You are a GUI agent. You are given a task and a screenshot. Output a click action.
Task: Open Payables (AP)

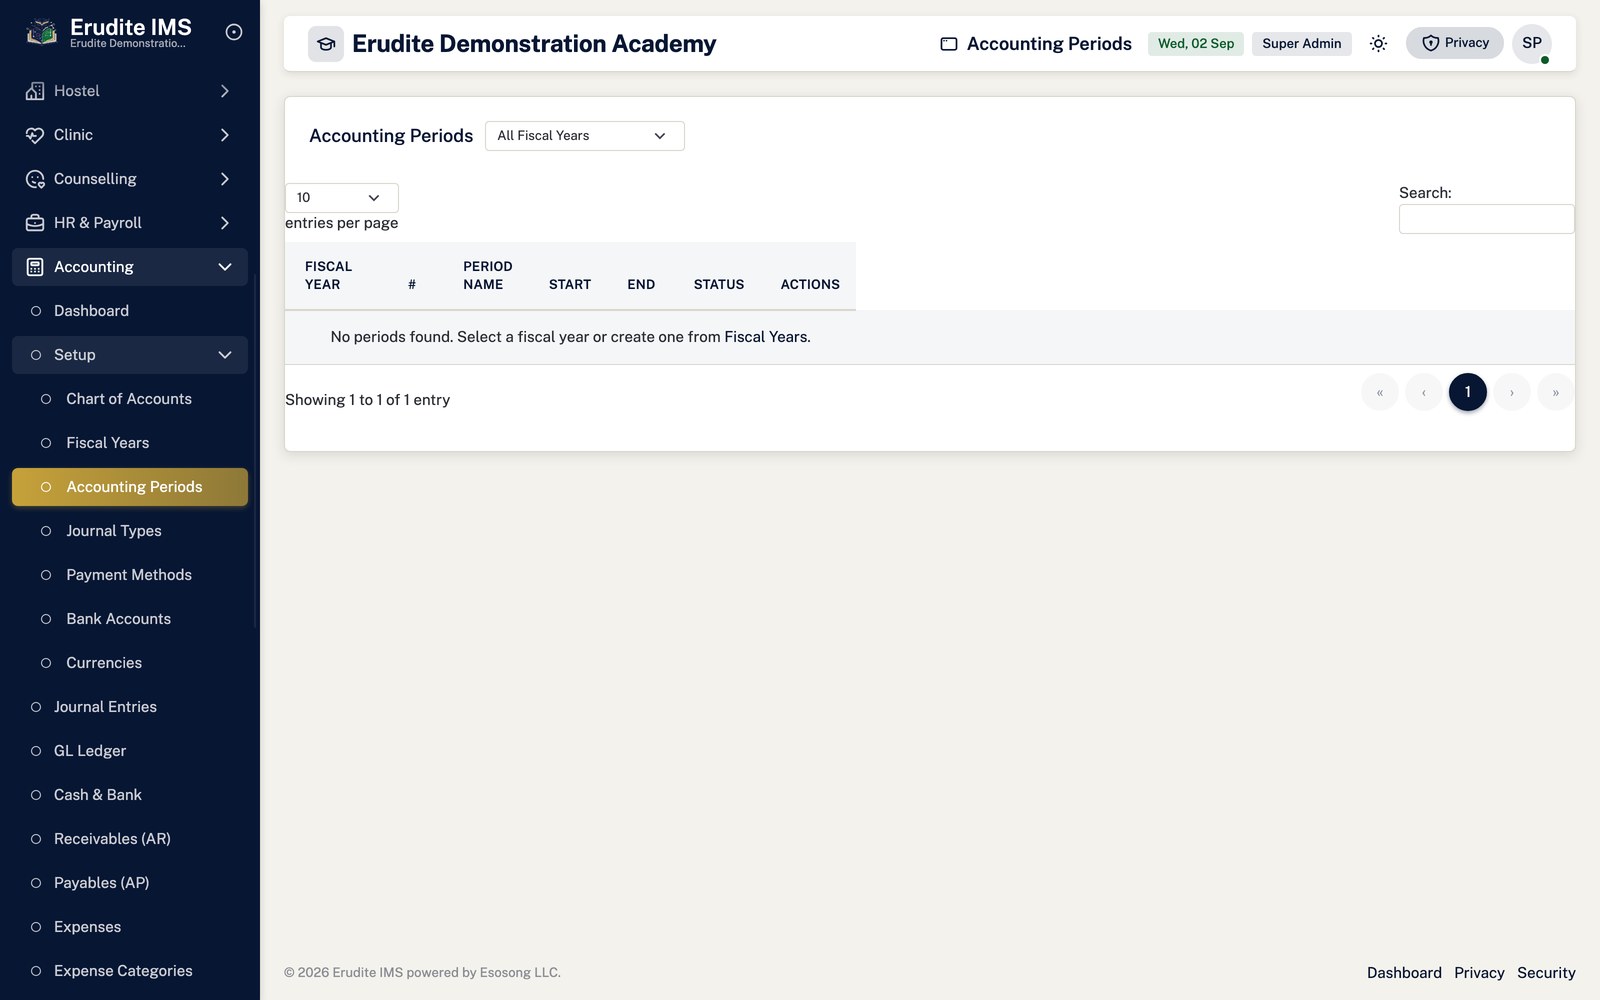pyautogui.click(x=130, y=883)
